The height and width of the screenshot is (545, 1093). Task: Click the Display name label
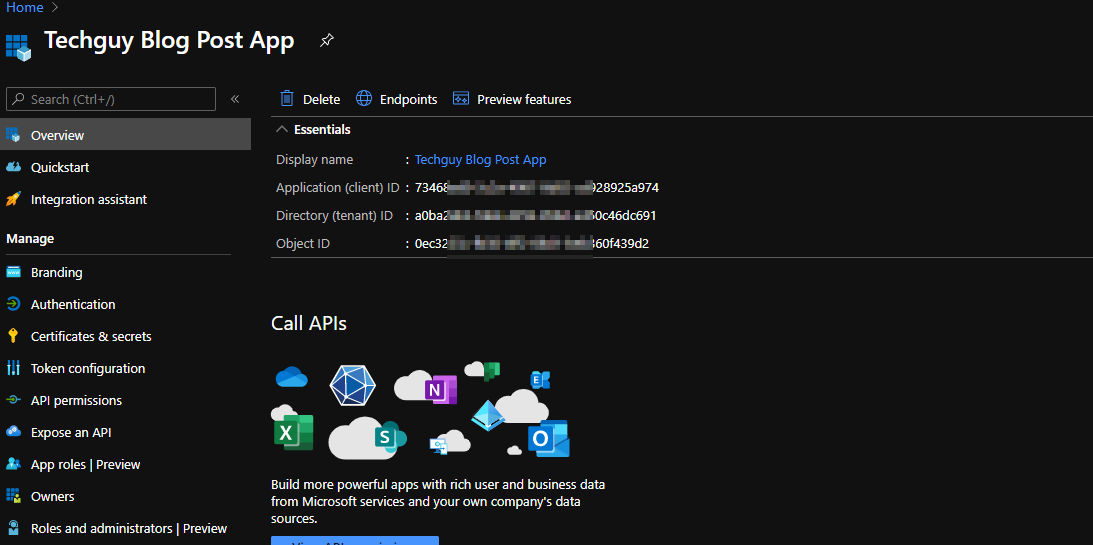[x=314, y=160]
